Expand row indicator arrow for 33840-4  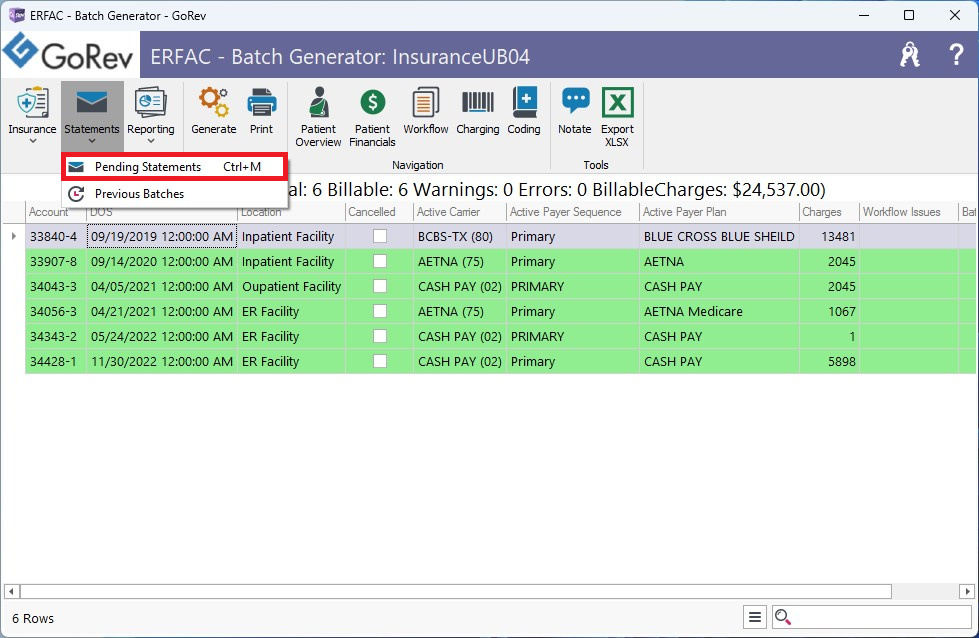(14, 236)
